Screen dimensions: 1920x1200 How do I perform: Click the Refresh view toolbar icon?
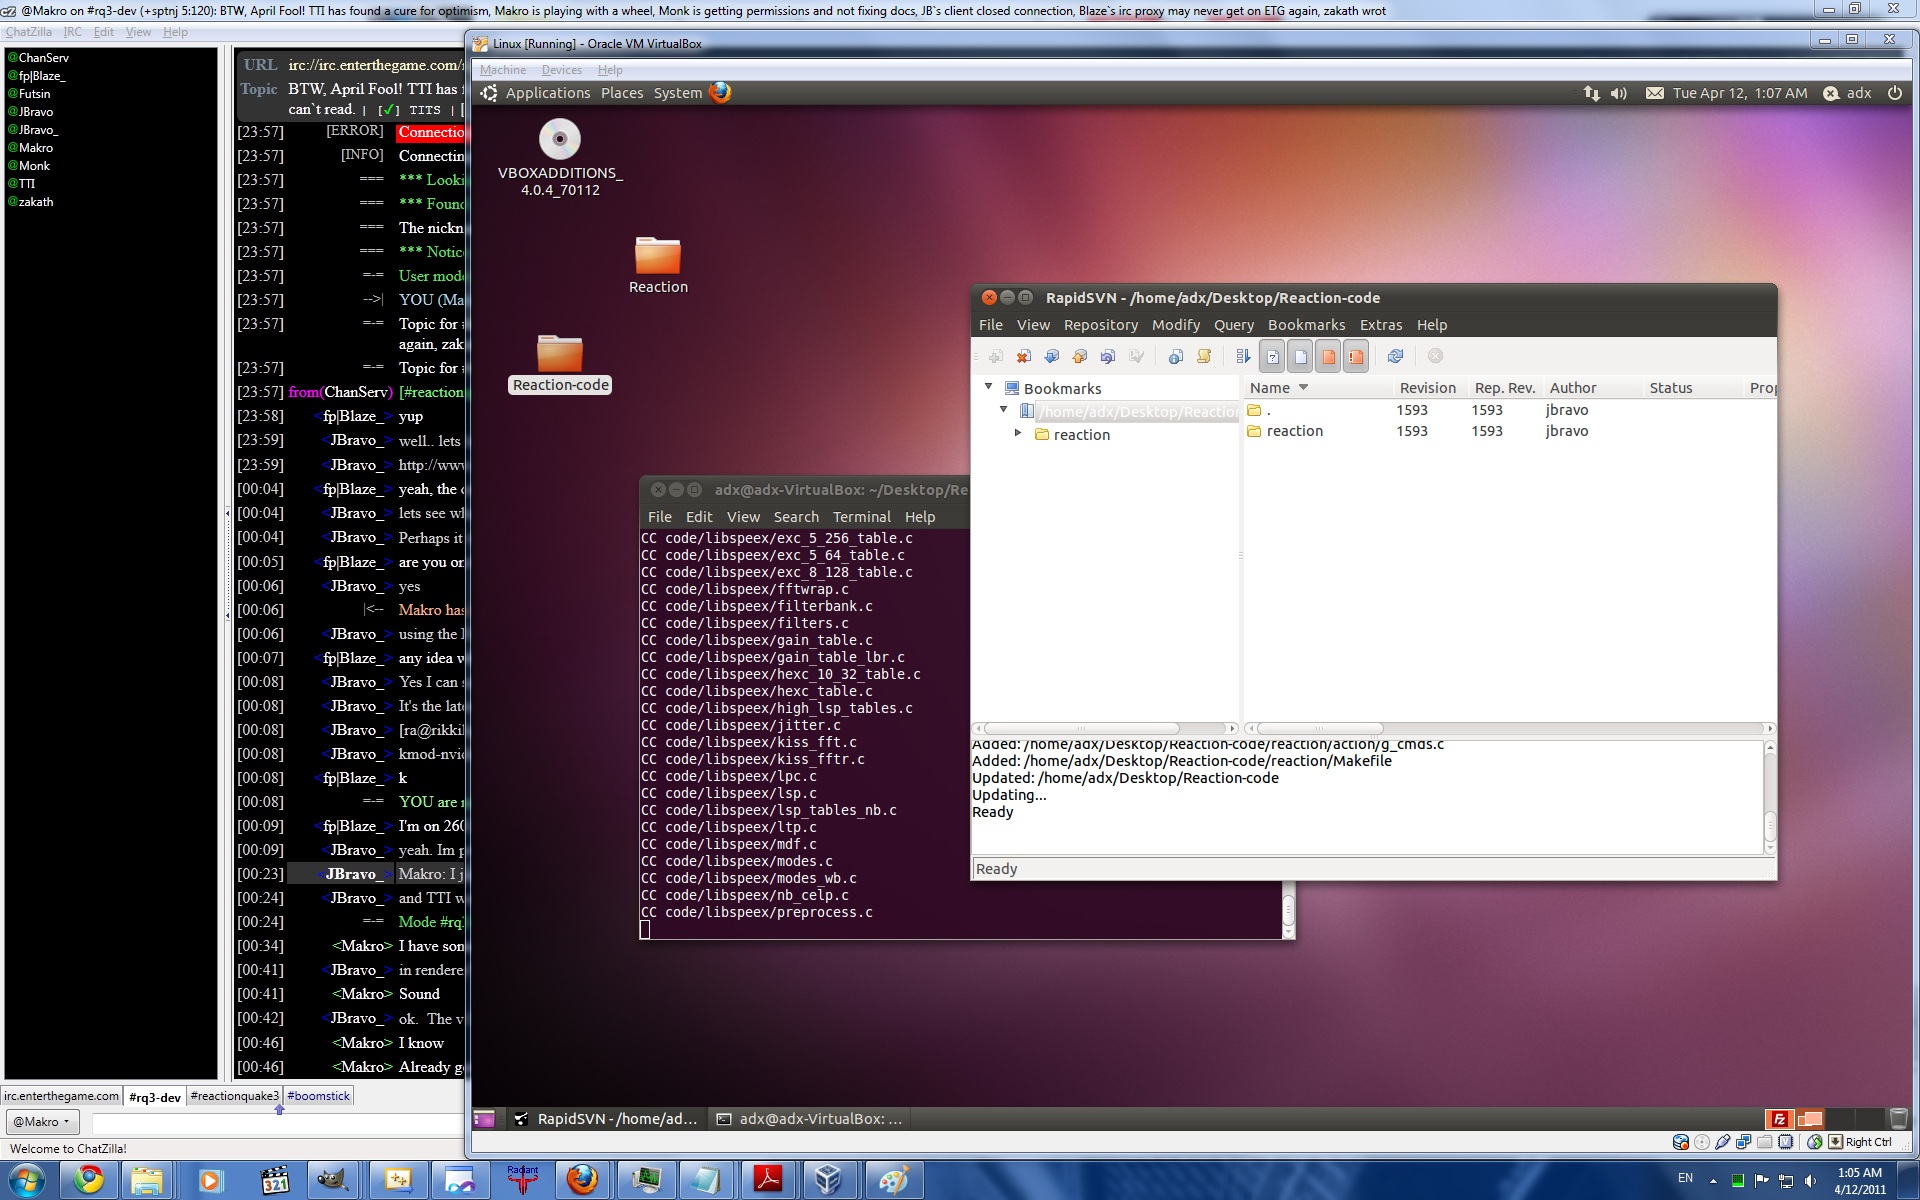coord(1395,356)
